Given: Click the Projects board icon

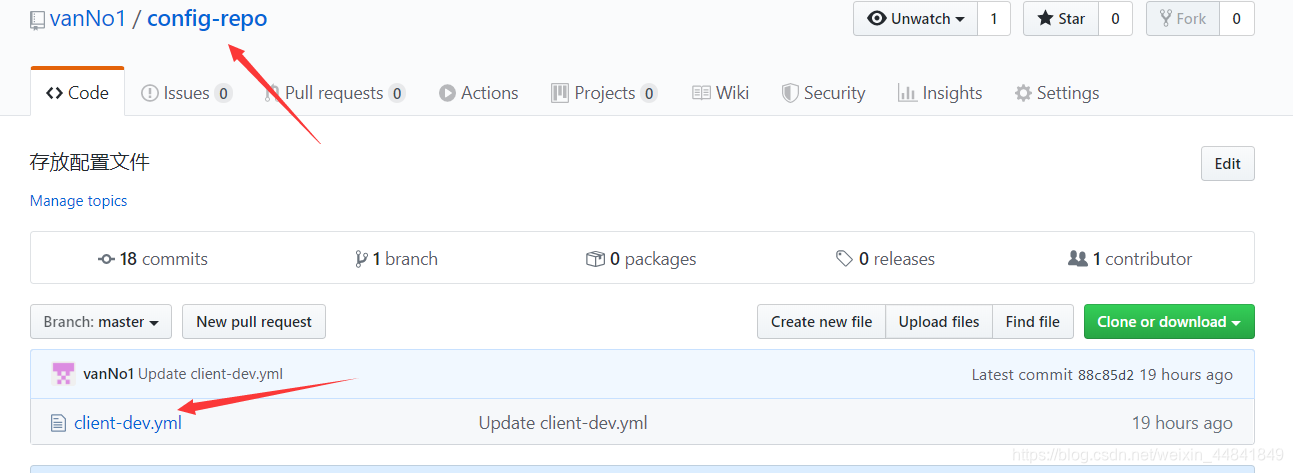Looking at the screenshot, I should tap(560, 93).
